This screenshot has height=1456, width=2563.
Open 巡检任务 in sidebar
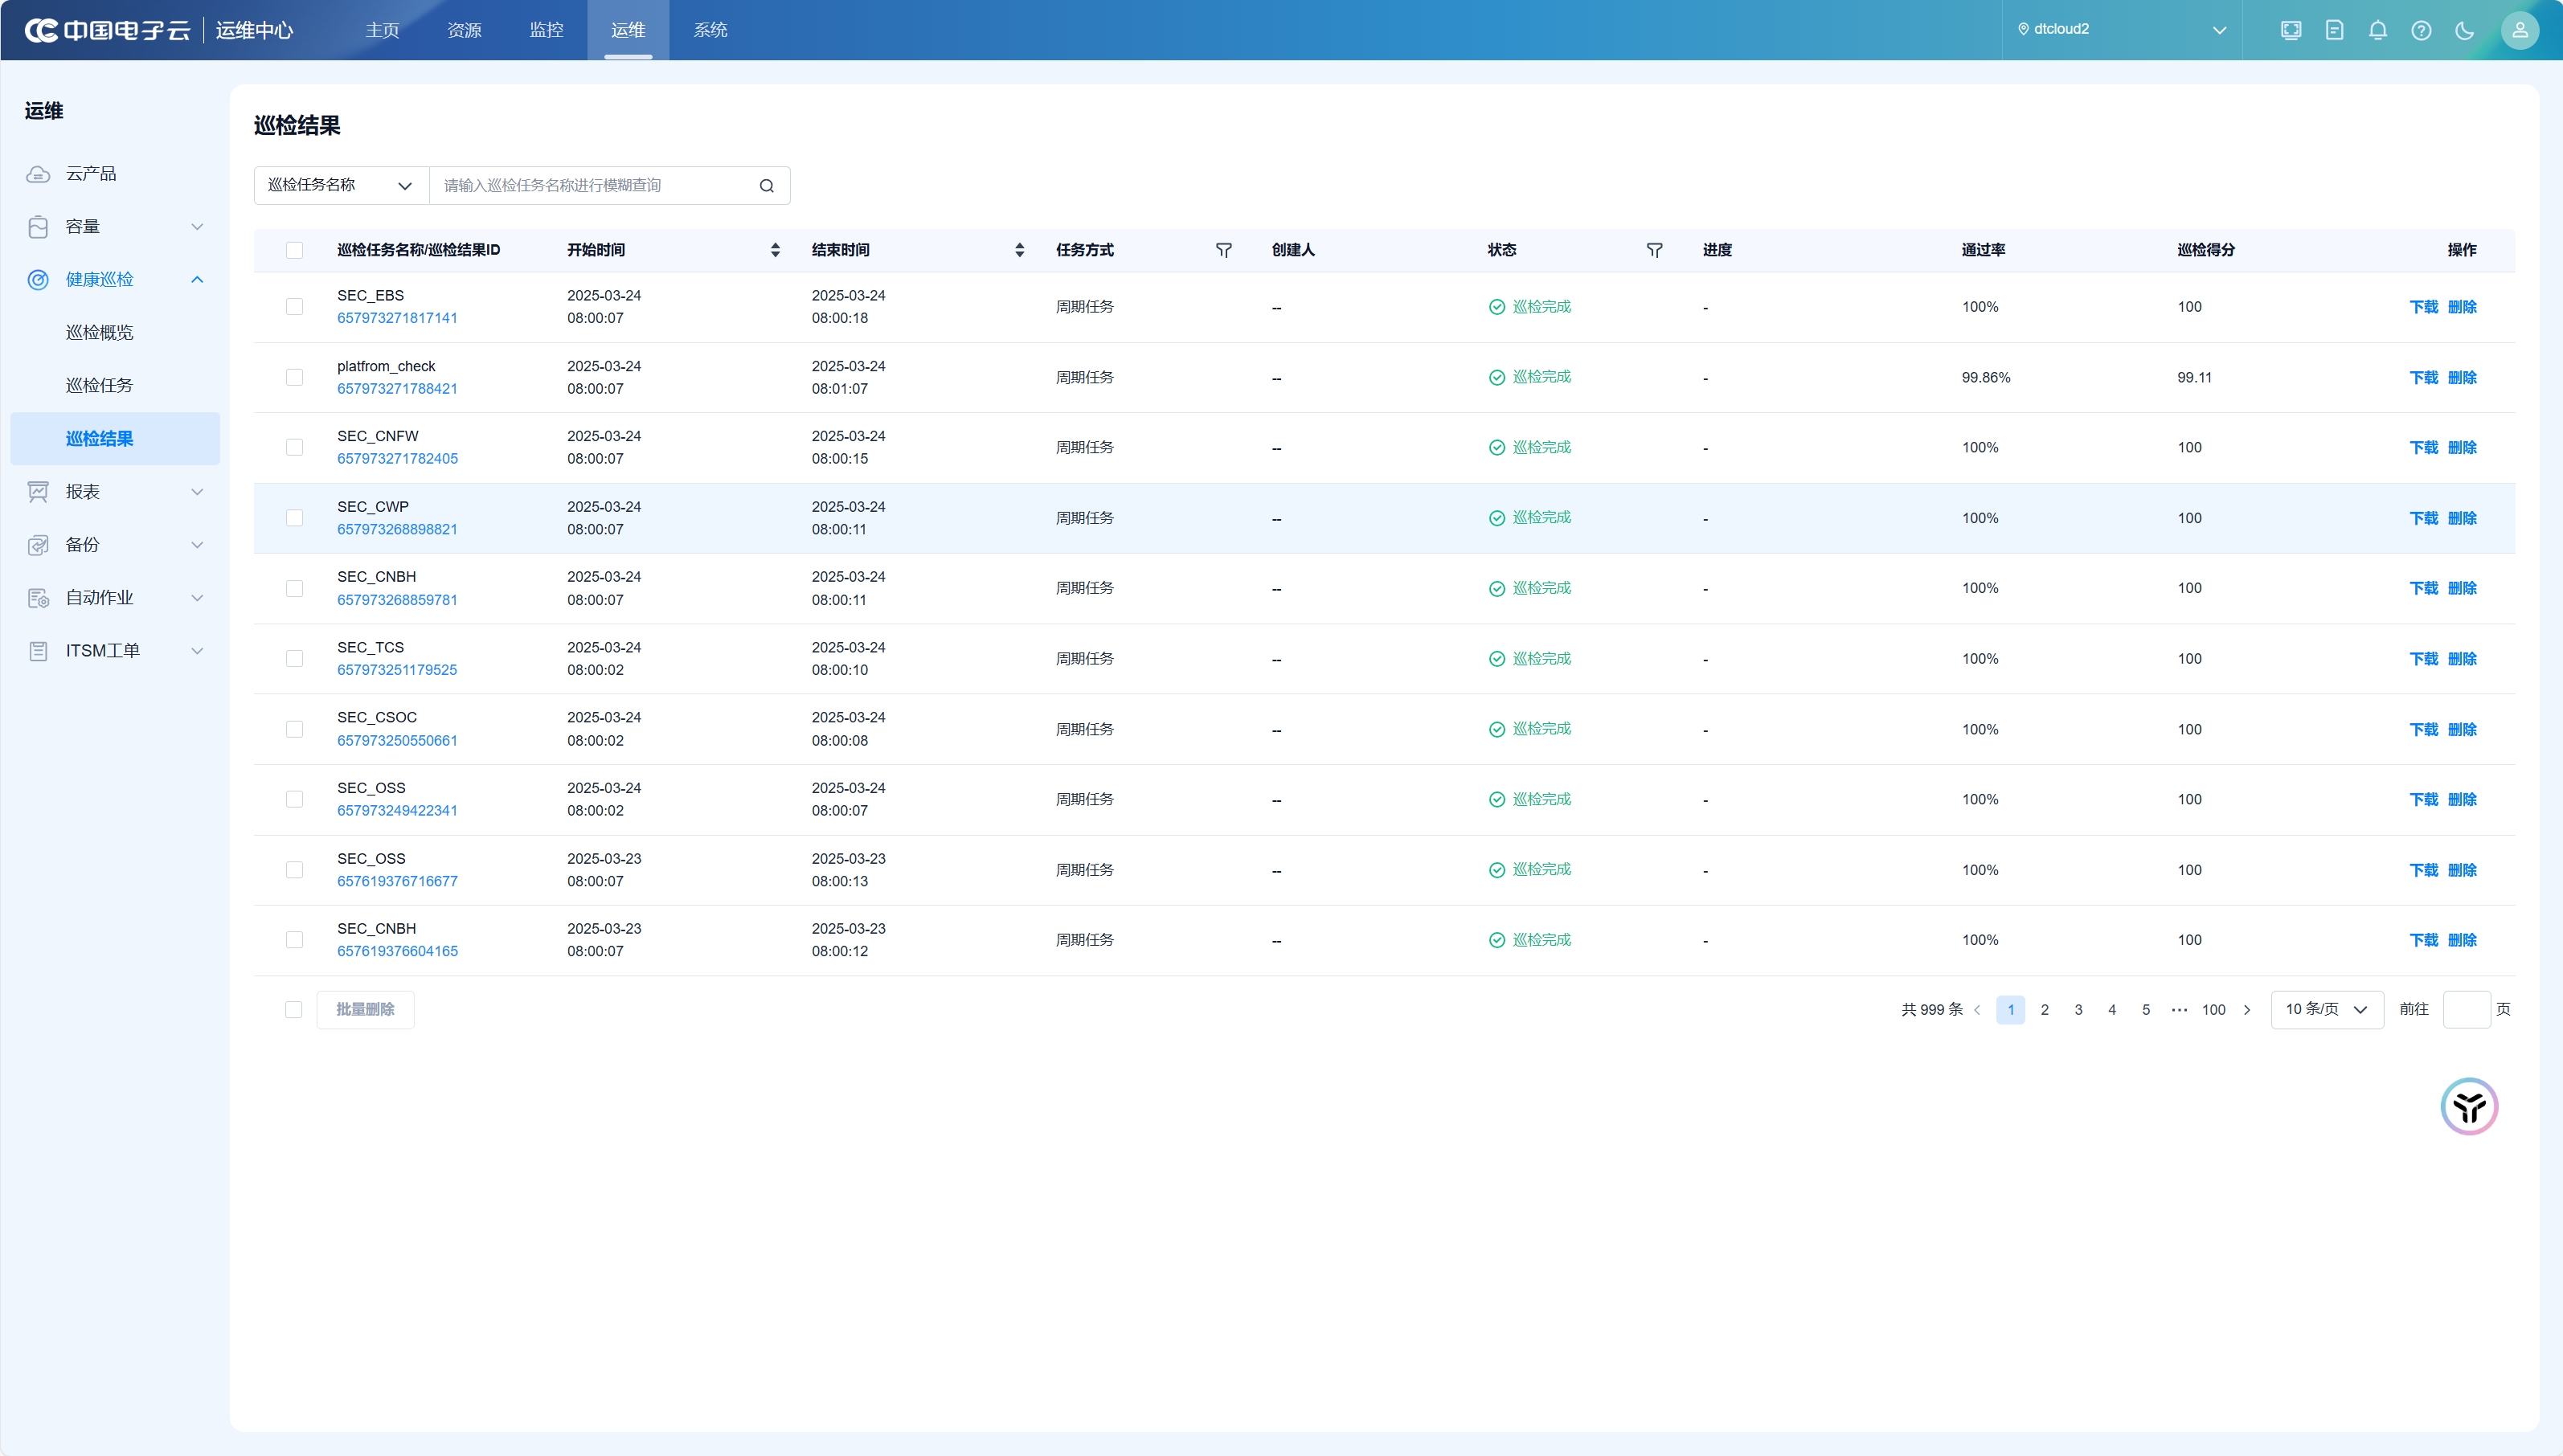pyautogui.click(x=115, y=386)
